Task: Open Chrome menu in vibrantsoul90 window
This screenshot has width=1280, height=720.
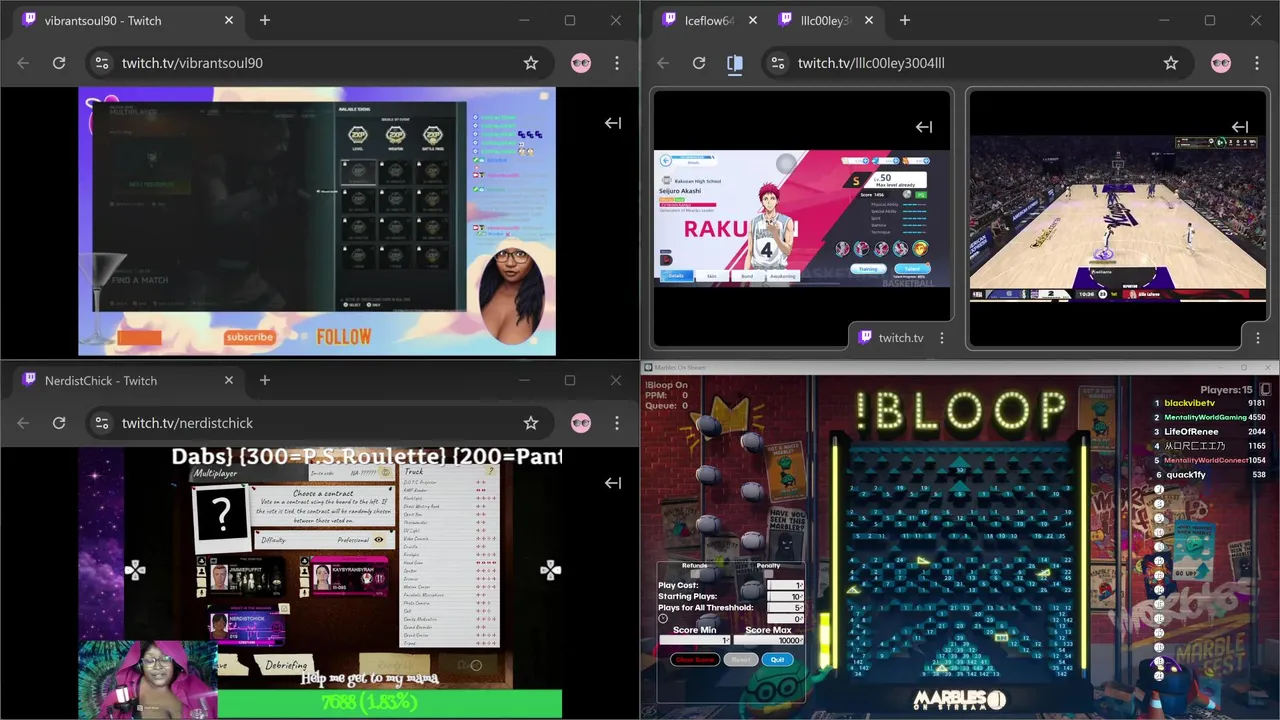Action: click(617, 63)
